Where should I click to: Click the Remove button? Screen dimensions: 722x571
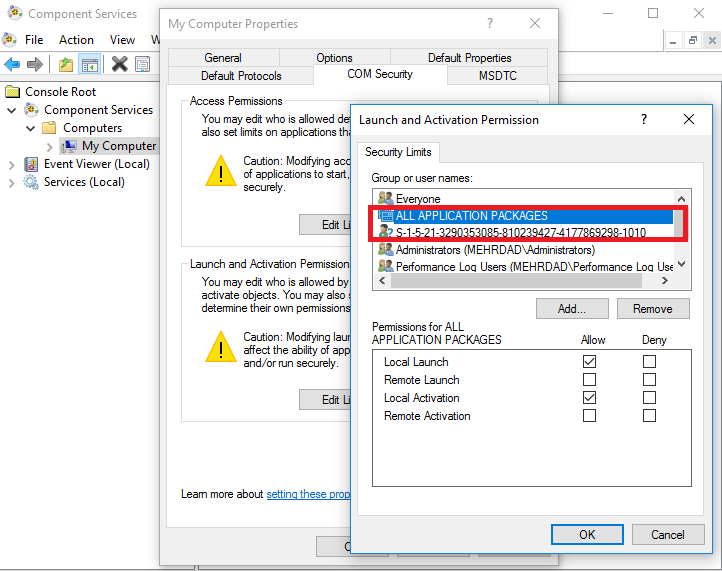pos(653,309)
